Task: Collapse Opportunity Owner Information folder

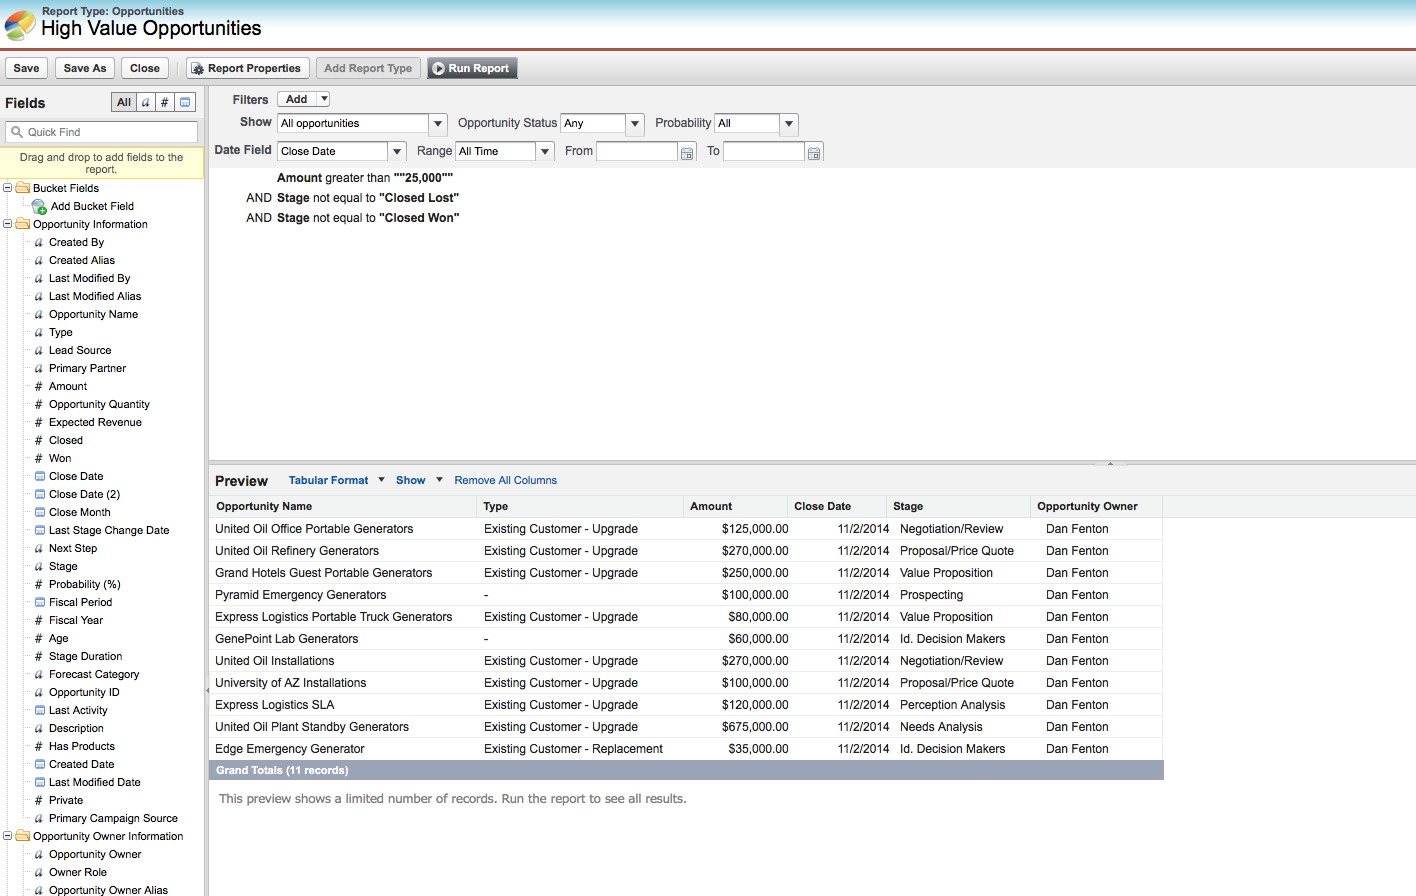Action: click(8, 836)
